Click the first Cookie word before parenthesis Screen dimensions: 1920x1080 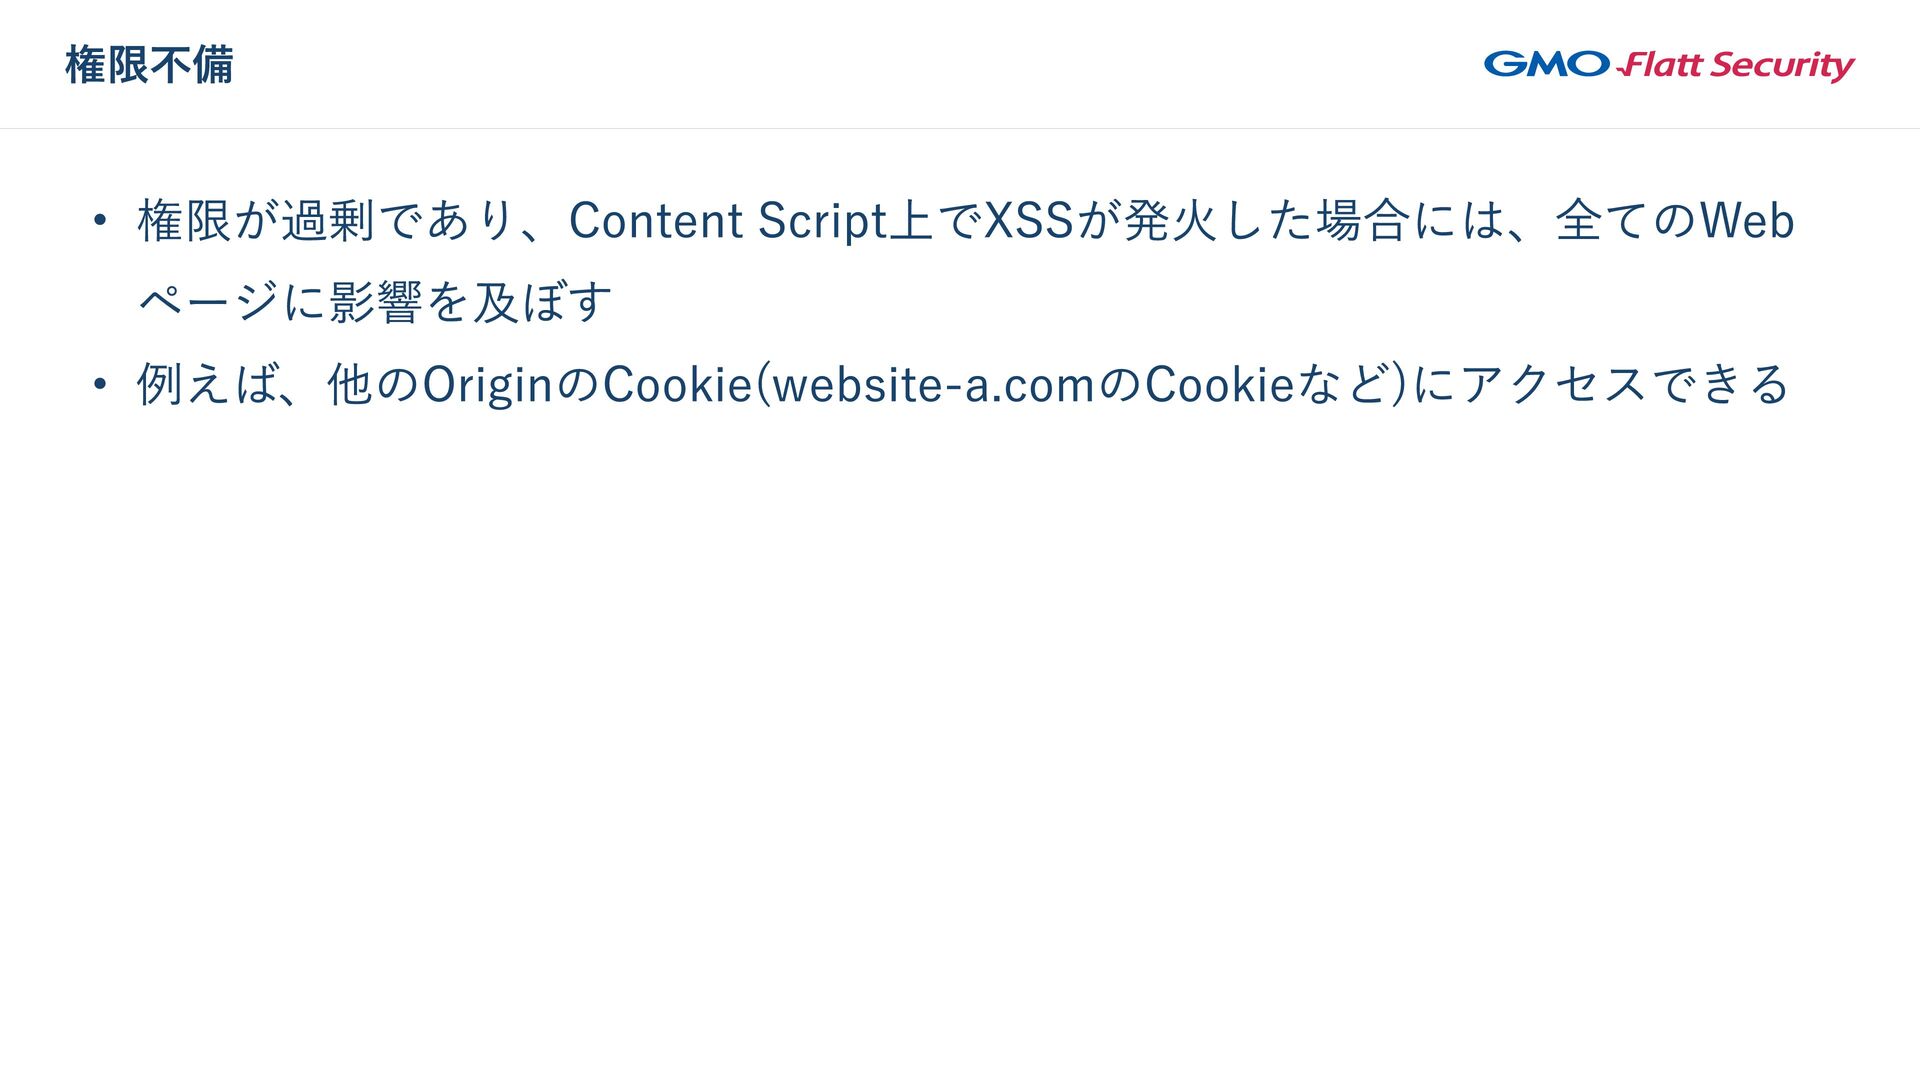pyautogui.click(x=677, y=385)
